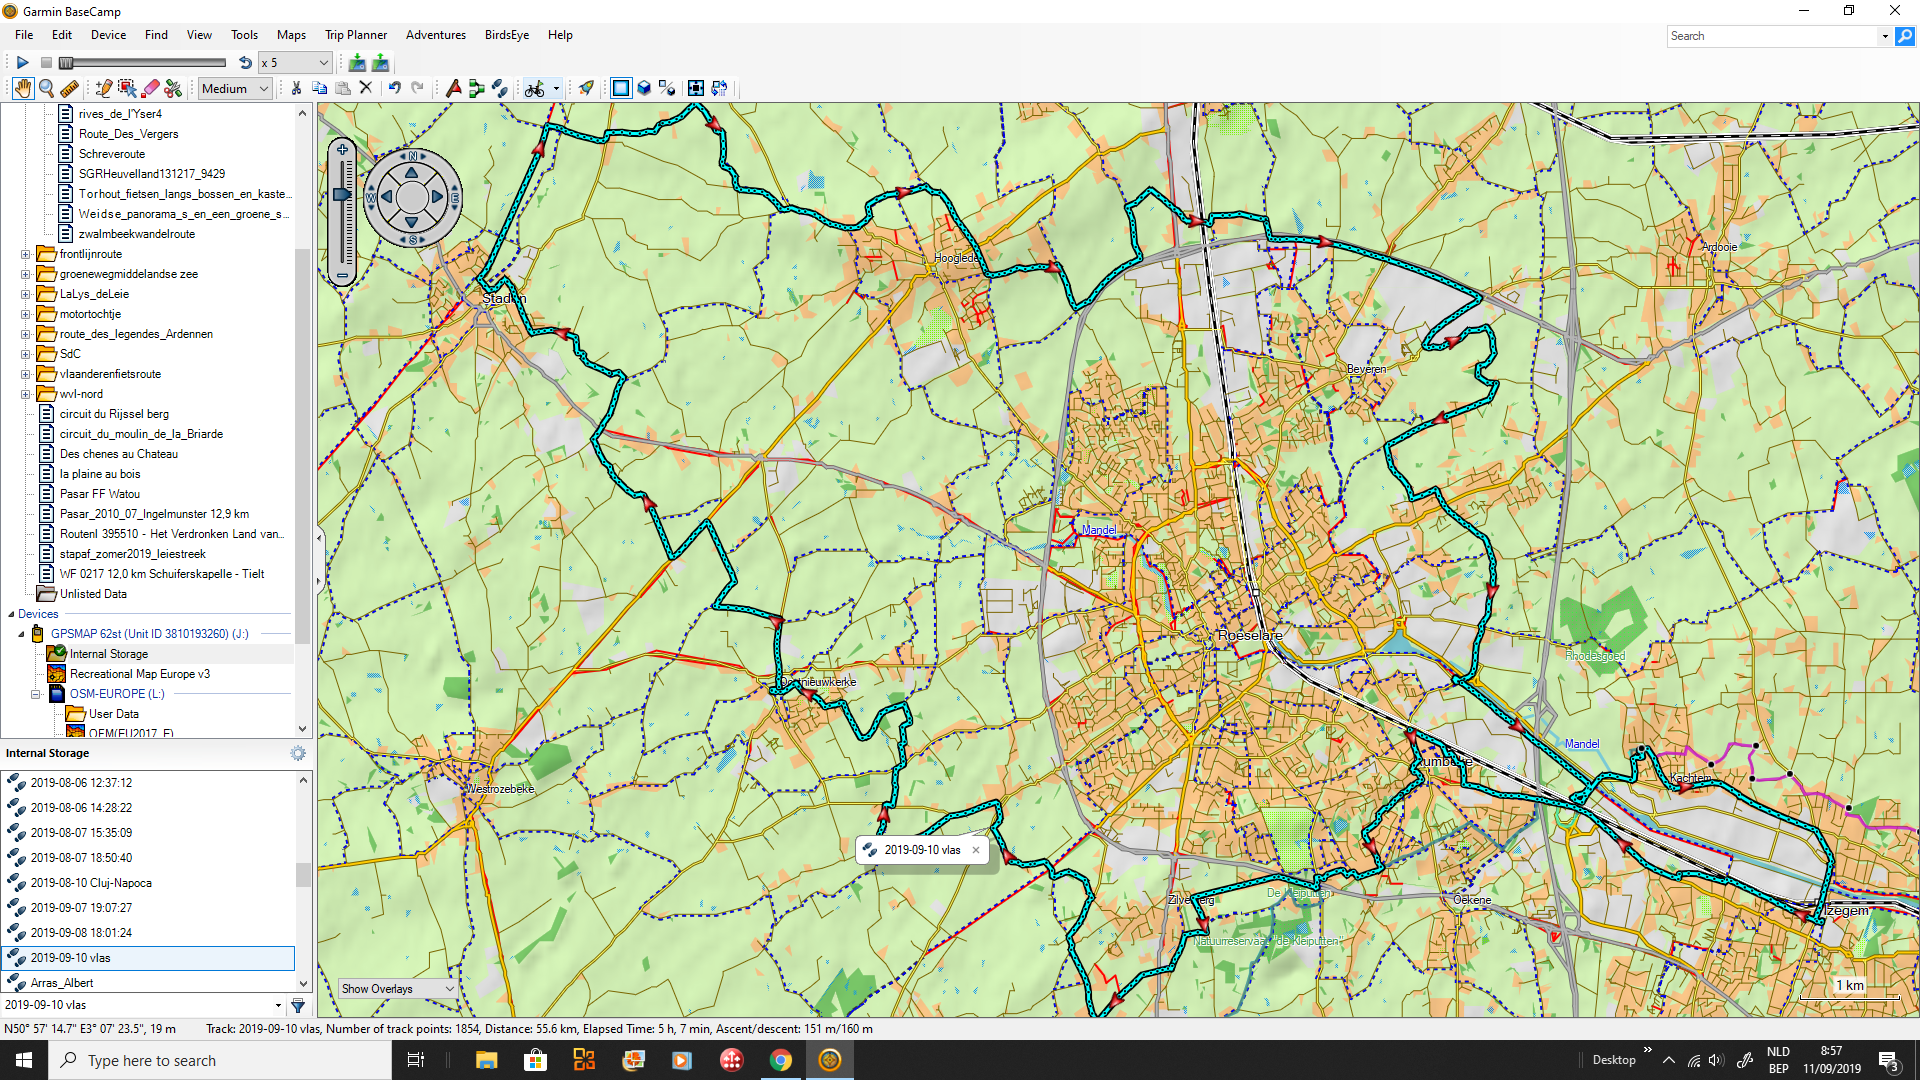Open the Maps menu

pyautogui.click(x=291, y=35)
